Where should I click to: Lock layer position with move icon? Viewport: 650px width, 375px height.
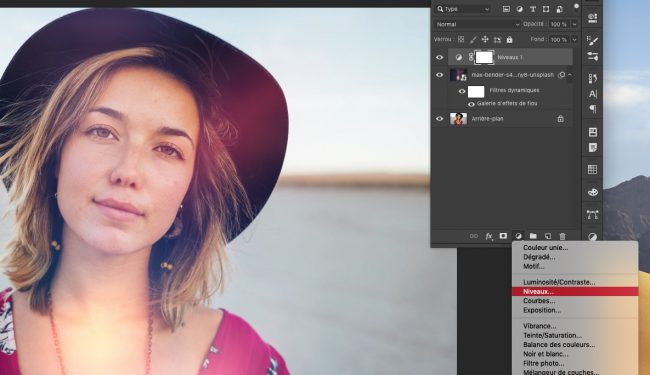pos(485,39)
